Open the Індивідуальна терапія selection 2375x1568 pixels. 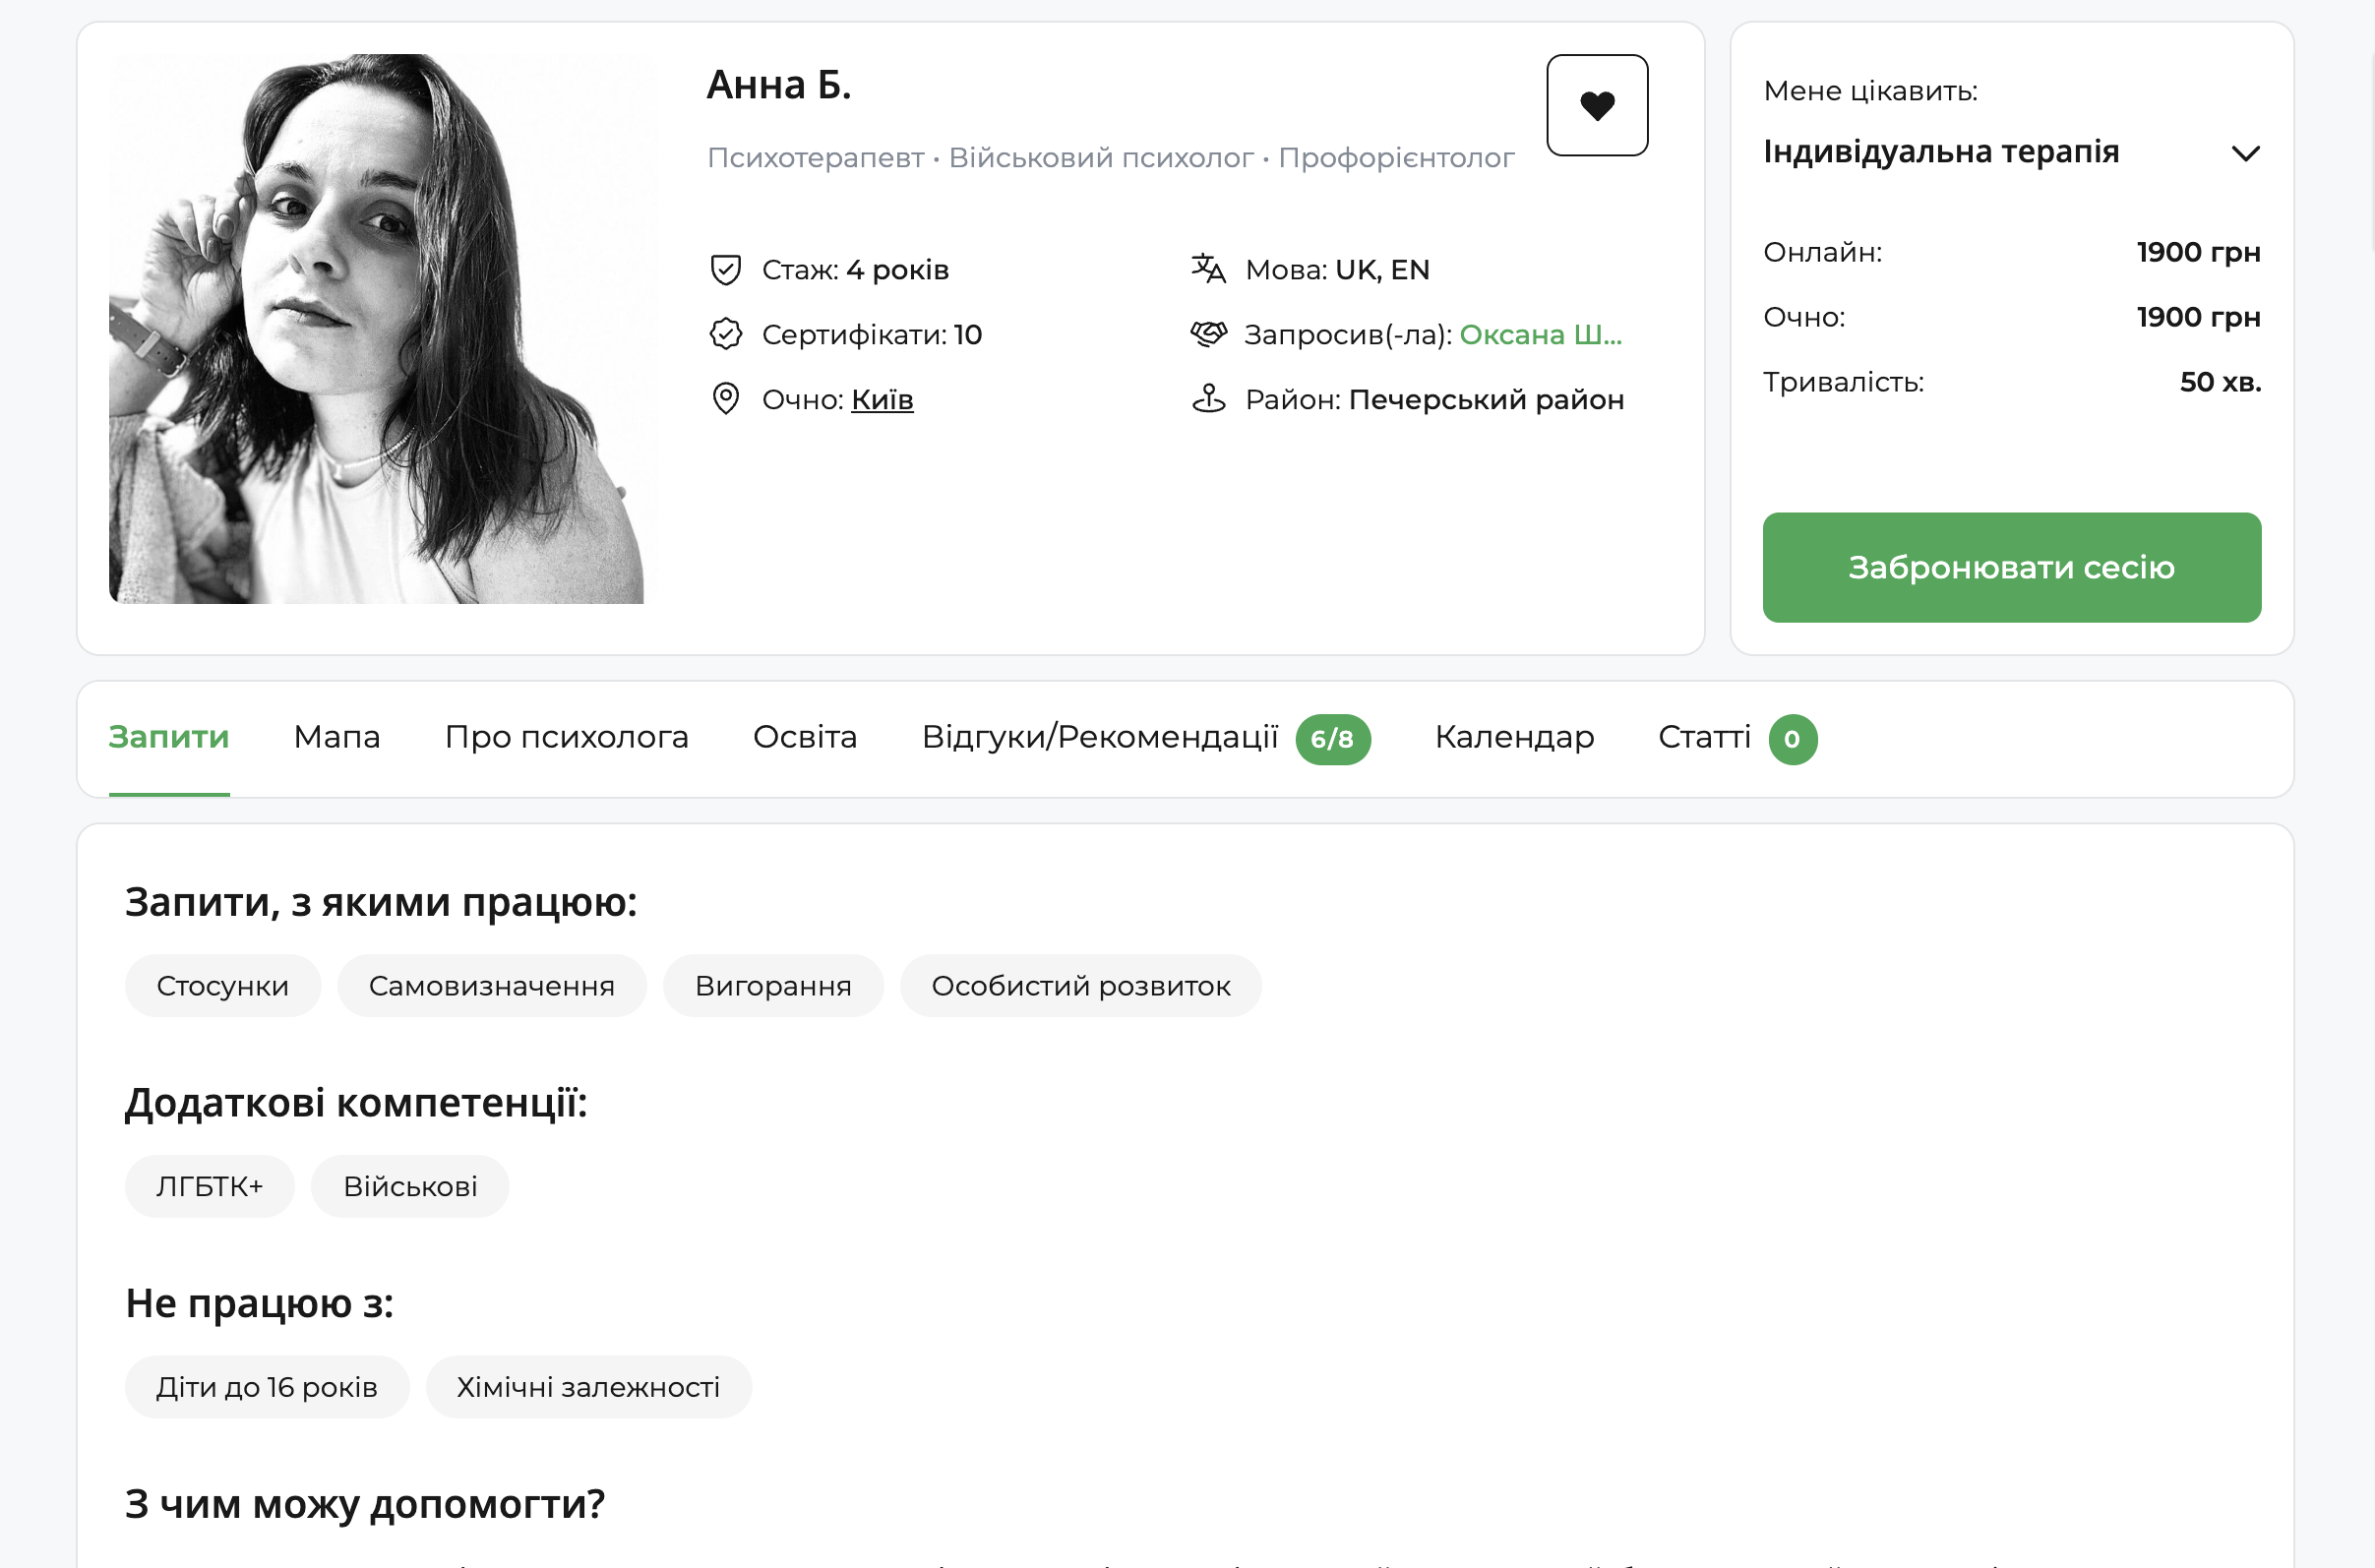[1940, 152]
